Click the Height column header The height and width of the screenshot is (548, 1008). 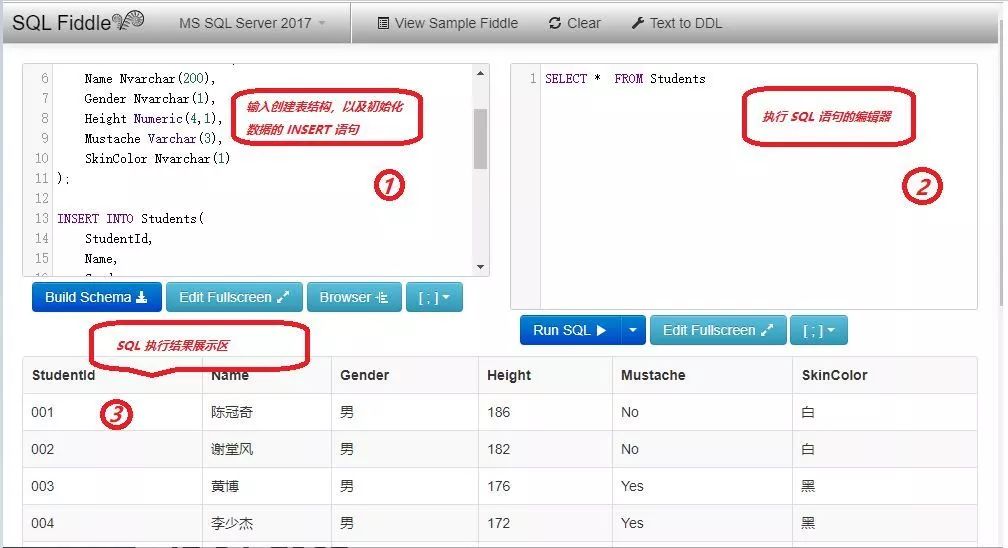509,375
